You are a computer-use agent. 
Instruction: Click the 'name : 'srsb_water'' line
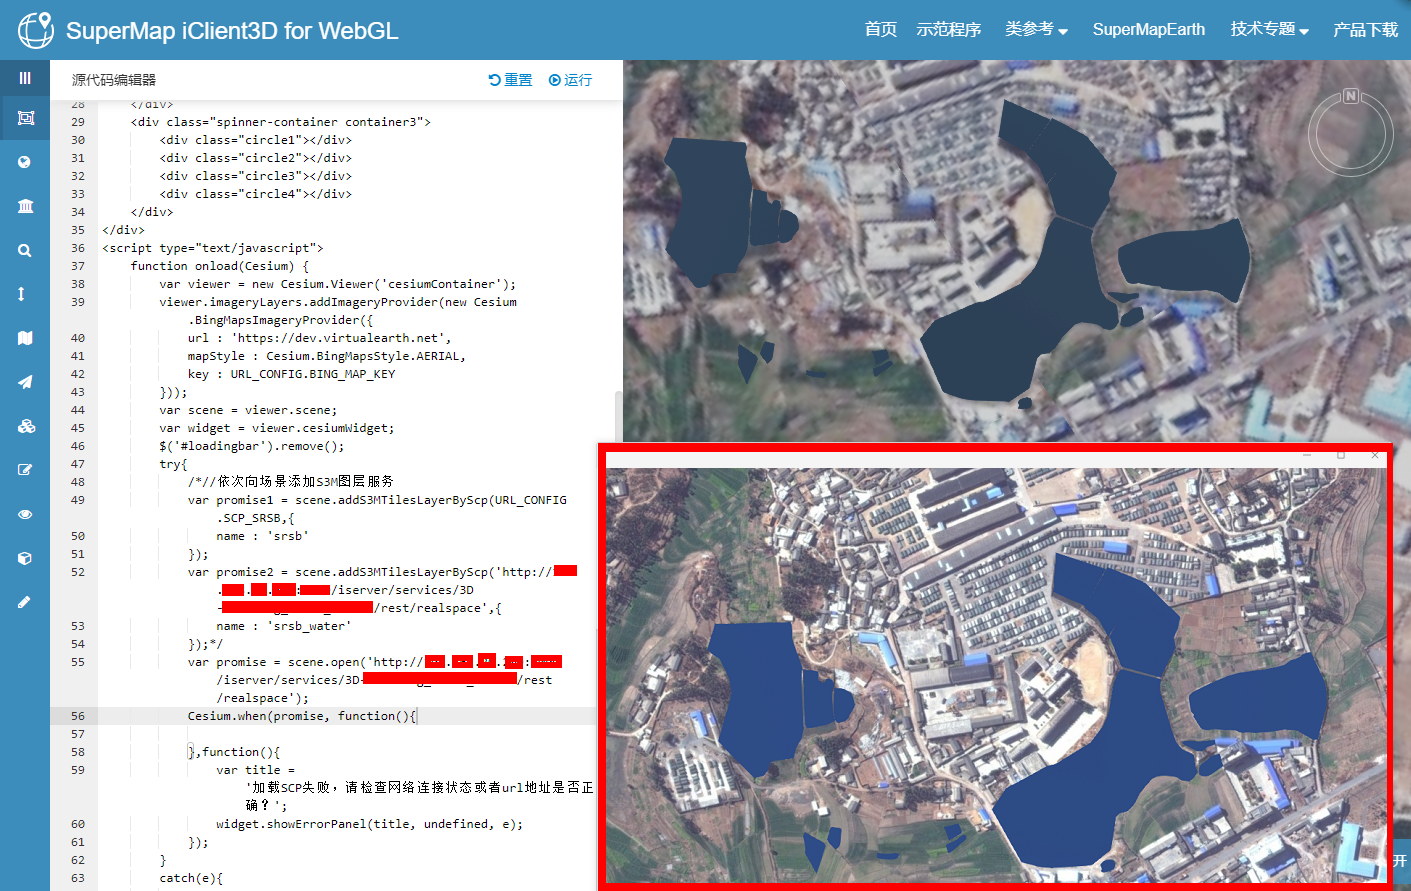[283, 626]
